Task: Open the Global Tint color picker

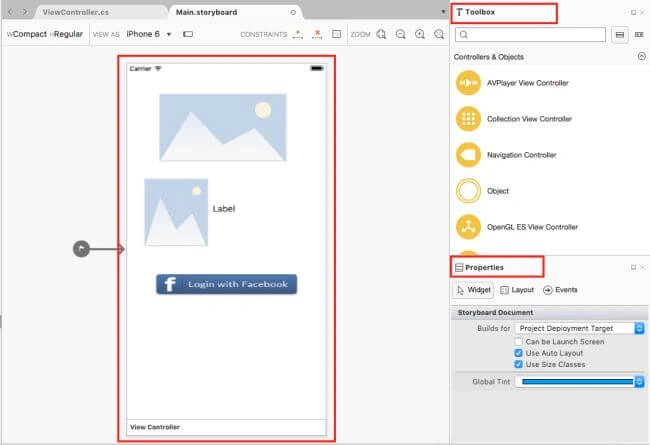Action: click(x=580, y=382)
